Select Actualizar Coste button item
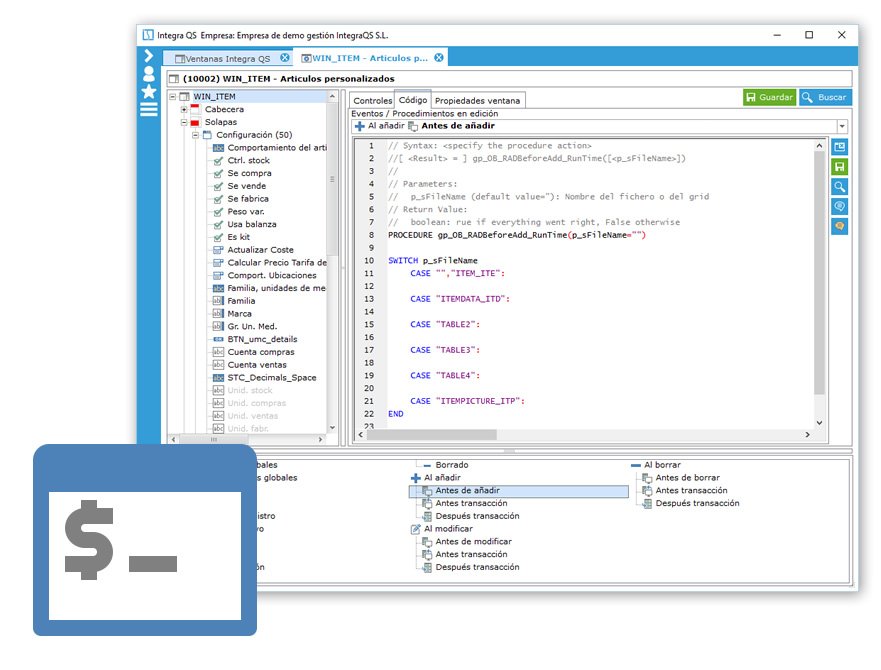 [260, 250]
